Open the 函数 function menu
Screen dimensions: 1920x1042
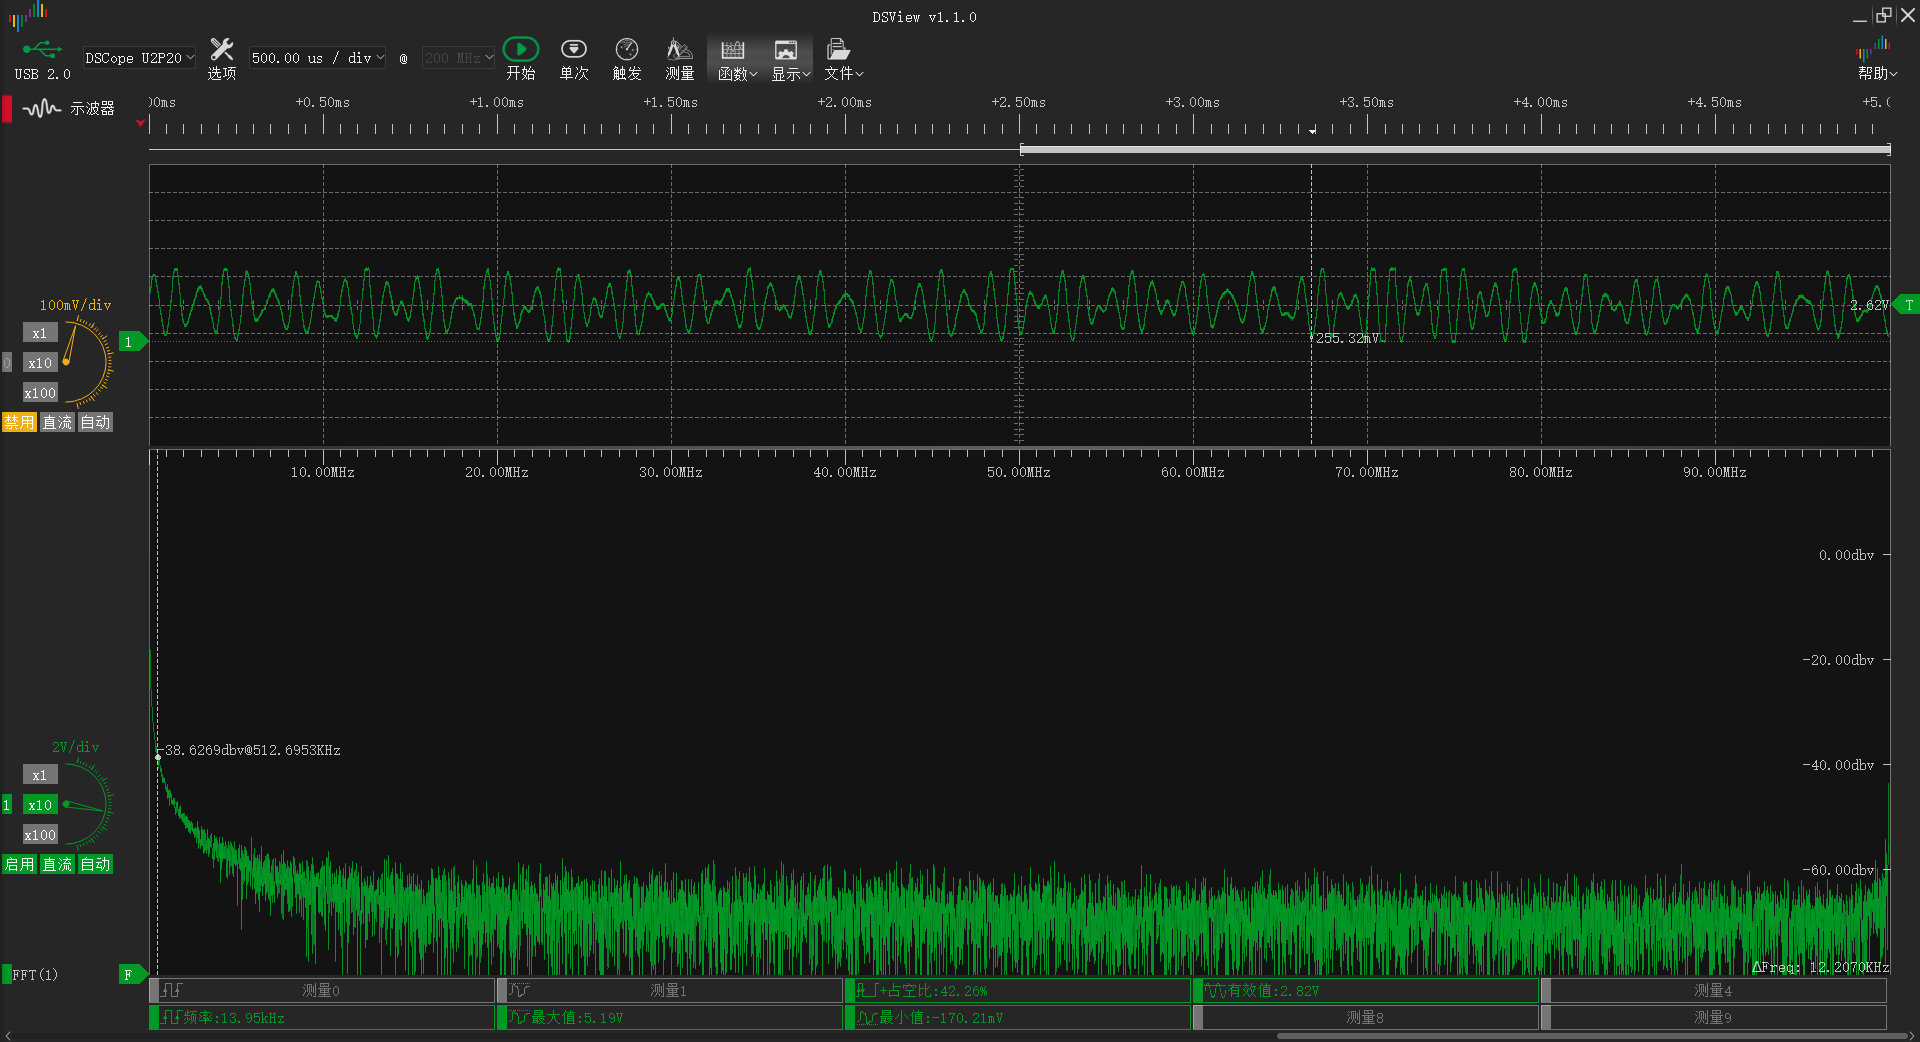point(737,58)
